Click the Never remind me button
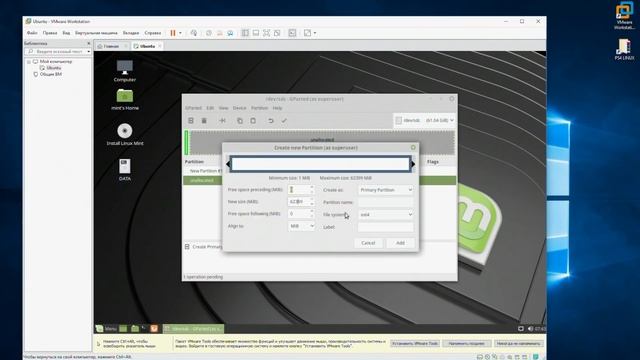 coord(519,344)
